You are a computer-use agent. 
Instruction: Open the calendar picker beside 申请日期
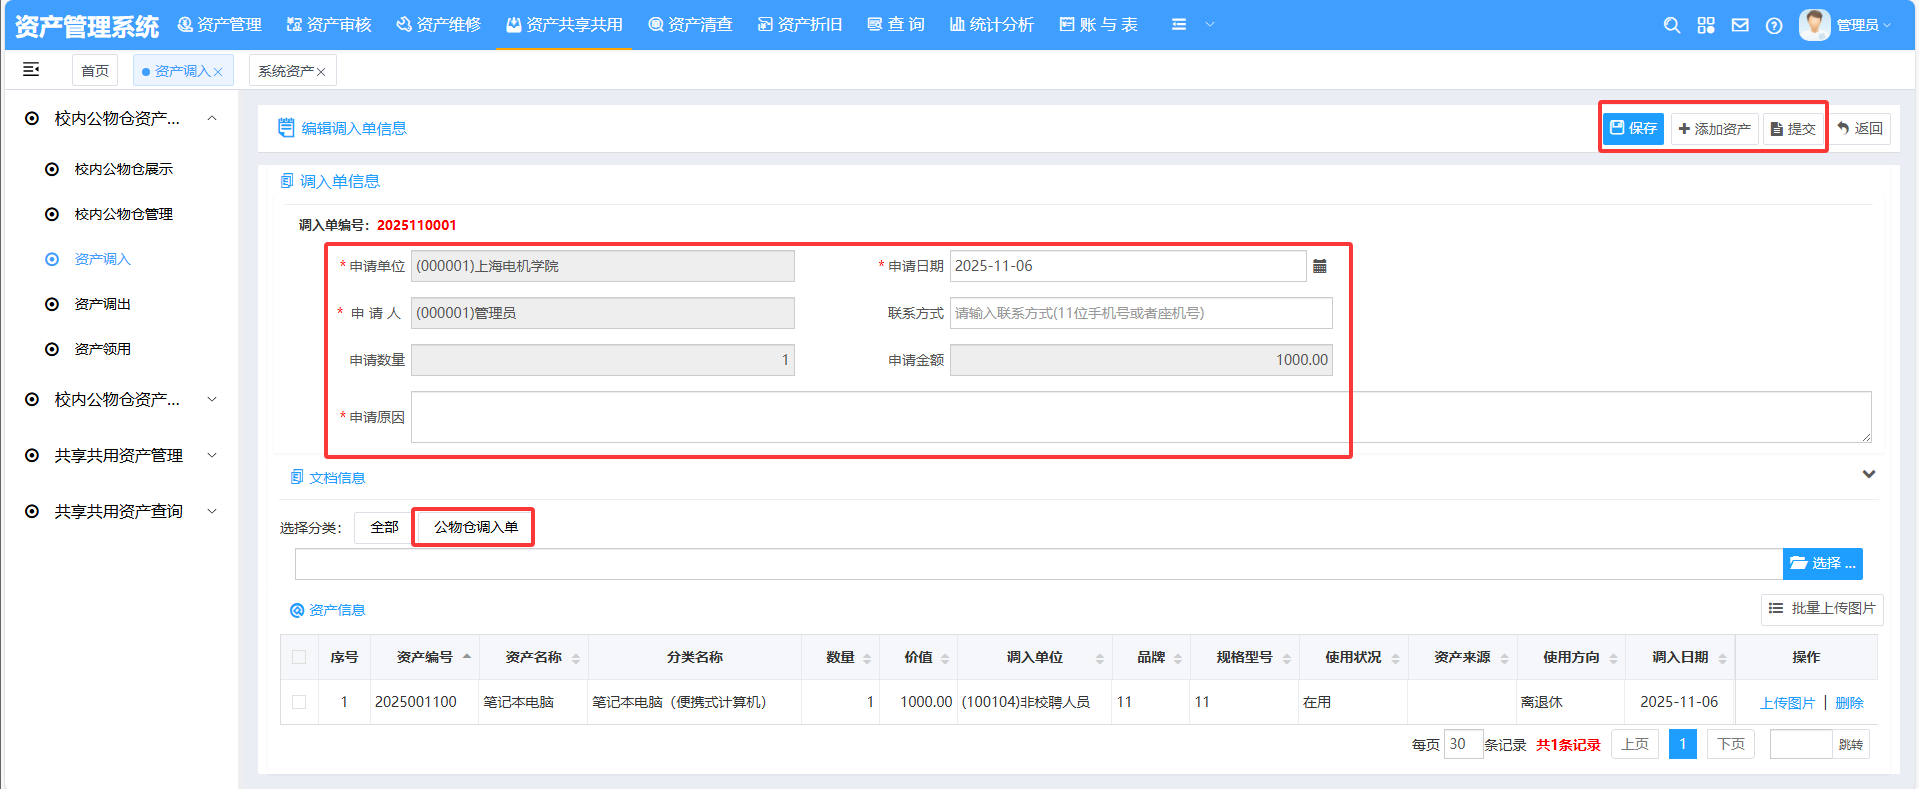[1320, 266]
